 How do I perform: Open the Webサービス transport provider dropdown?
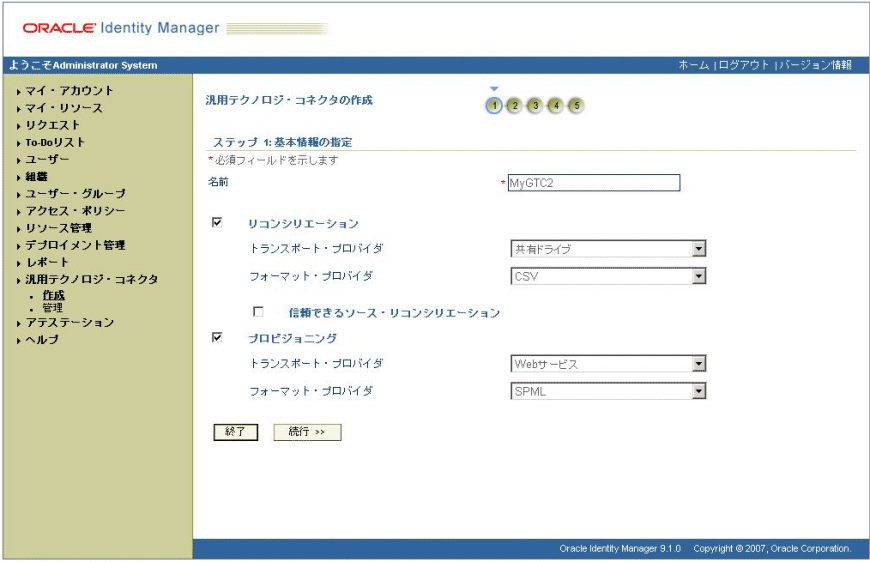pyautogui.click(x=608, y=363)
